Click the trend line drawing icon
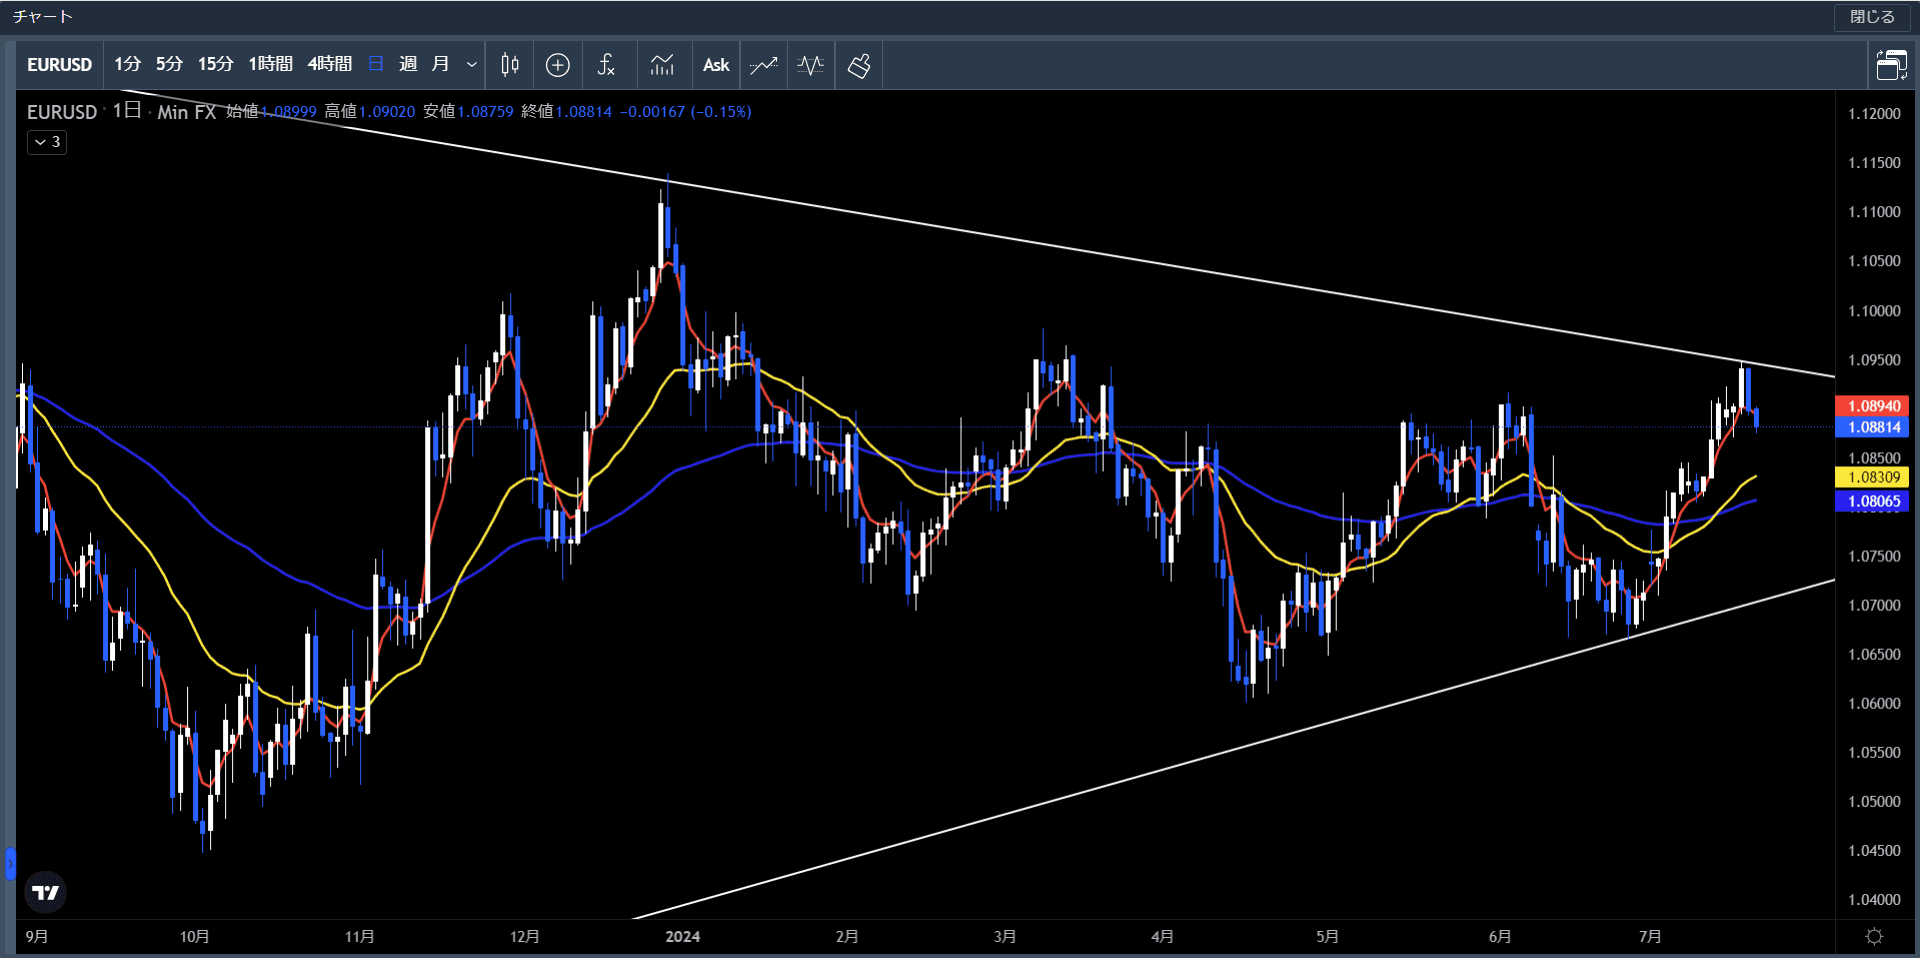Viewport: 1920px width, 958px height. pos(764,65)
